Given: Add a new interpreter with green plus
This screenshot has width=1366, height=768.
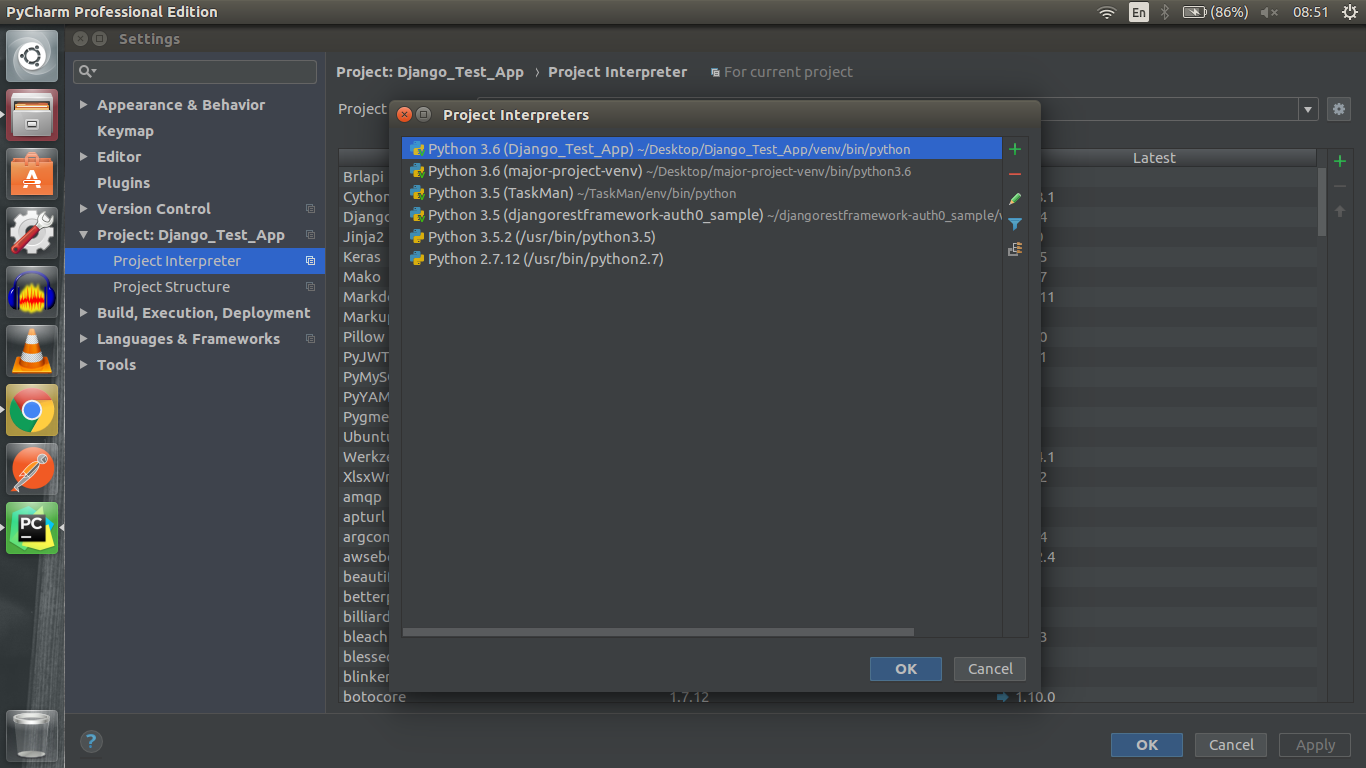Looking at the screenshot, I should tap(1015, 149).
